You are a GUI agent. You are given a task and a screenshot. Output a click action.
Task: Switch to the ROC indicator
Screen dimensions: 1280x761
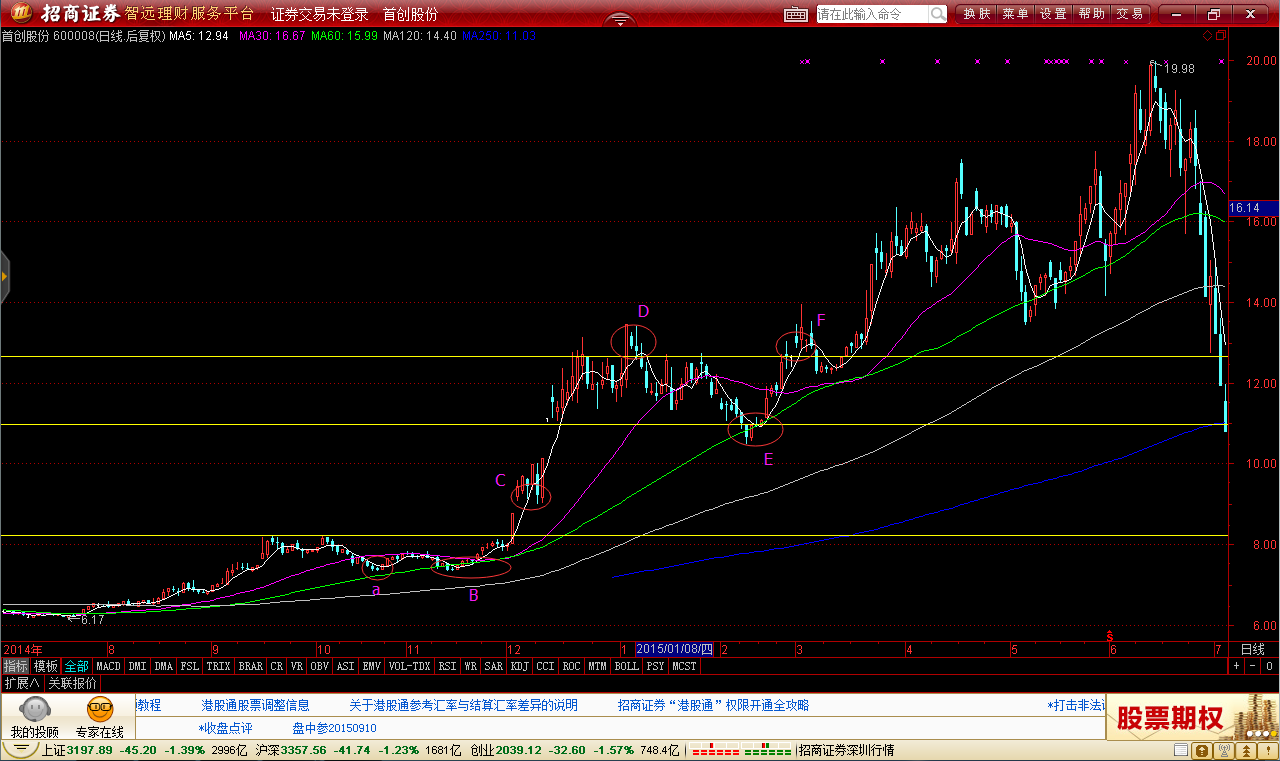point(572,666)
